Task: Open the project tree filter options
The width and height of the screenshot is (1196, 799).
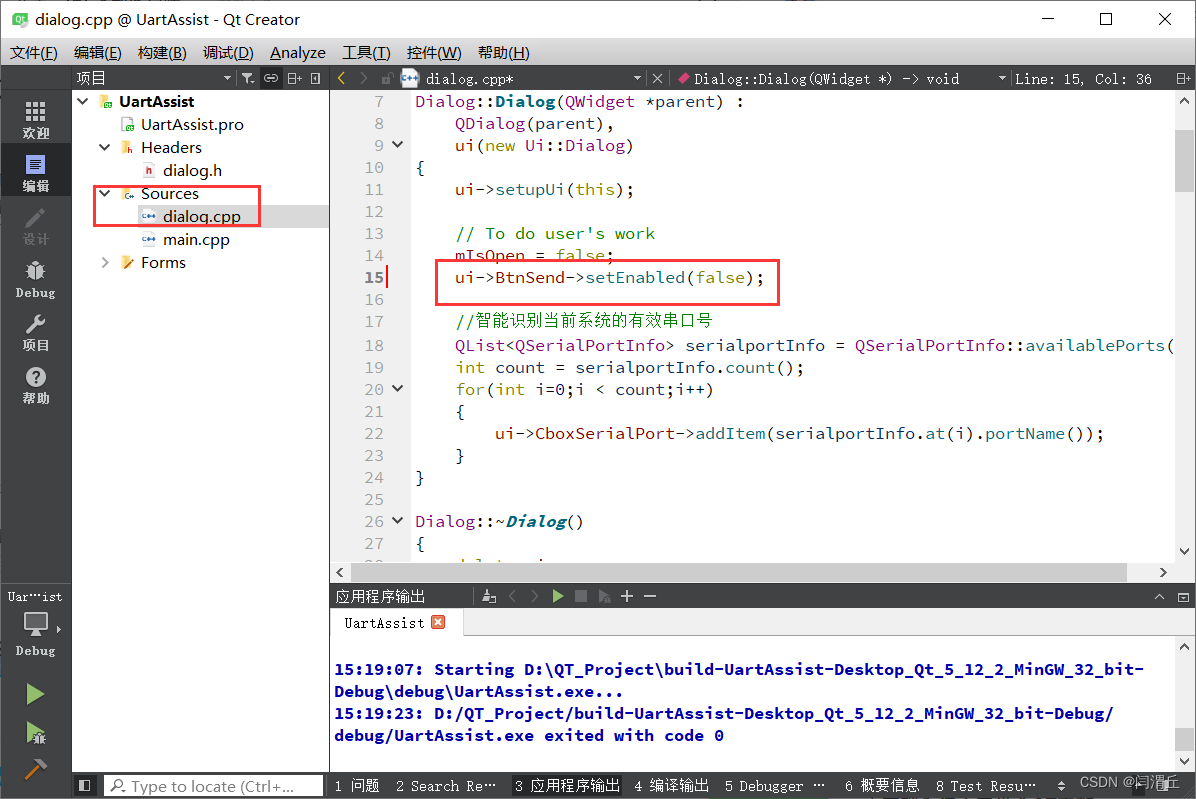Action: pos(247,78)
